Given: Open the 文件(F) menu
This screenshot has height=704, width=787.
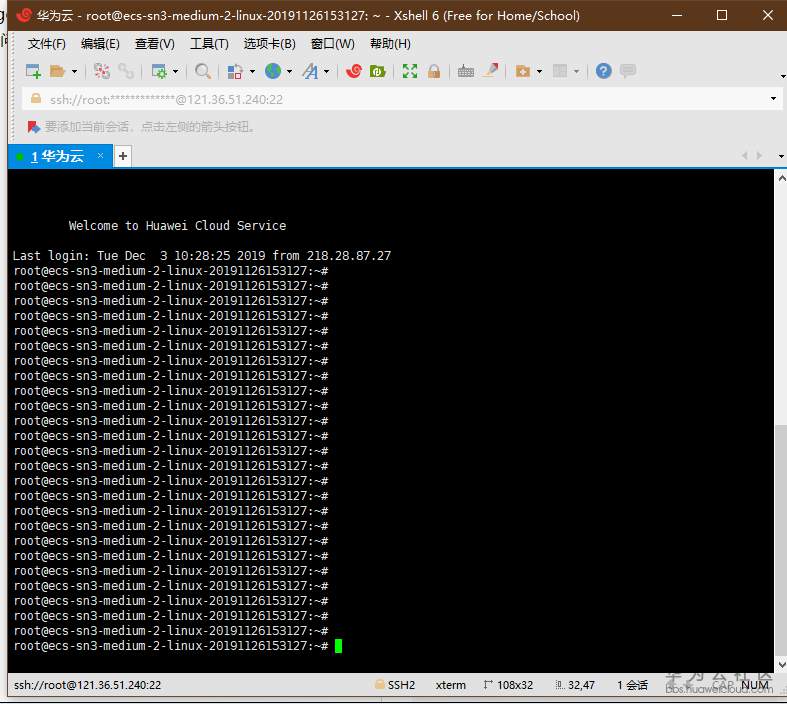Looking at the screenshot, I should [x=47, y=44].
